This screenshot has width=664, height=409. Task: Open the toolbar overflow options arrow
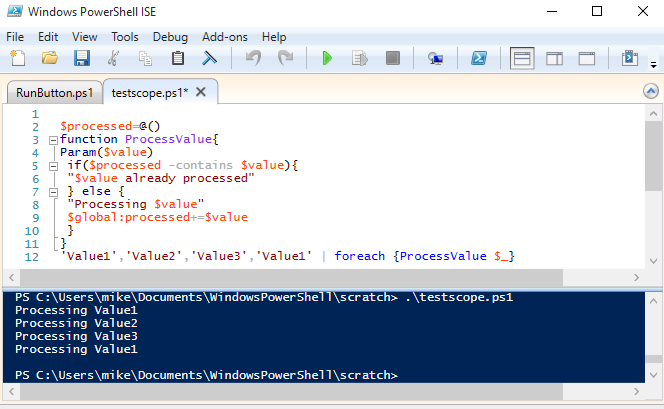pos(653,65)
